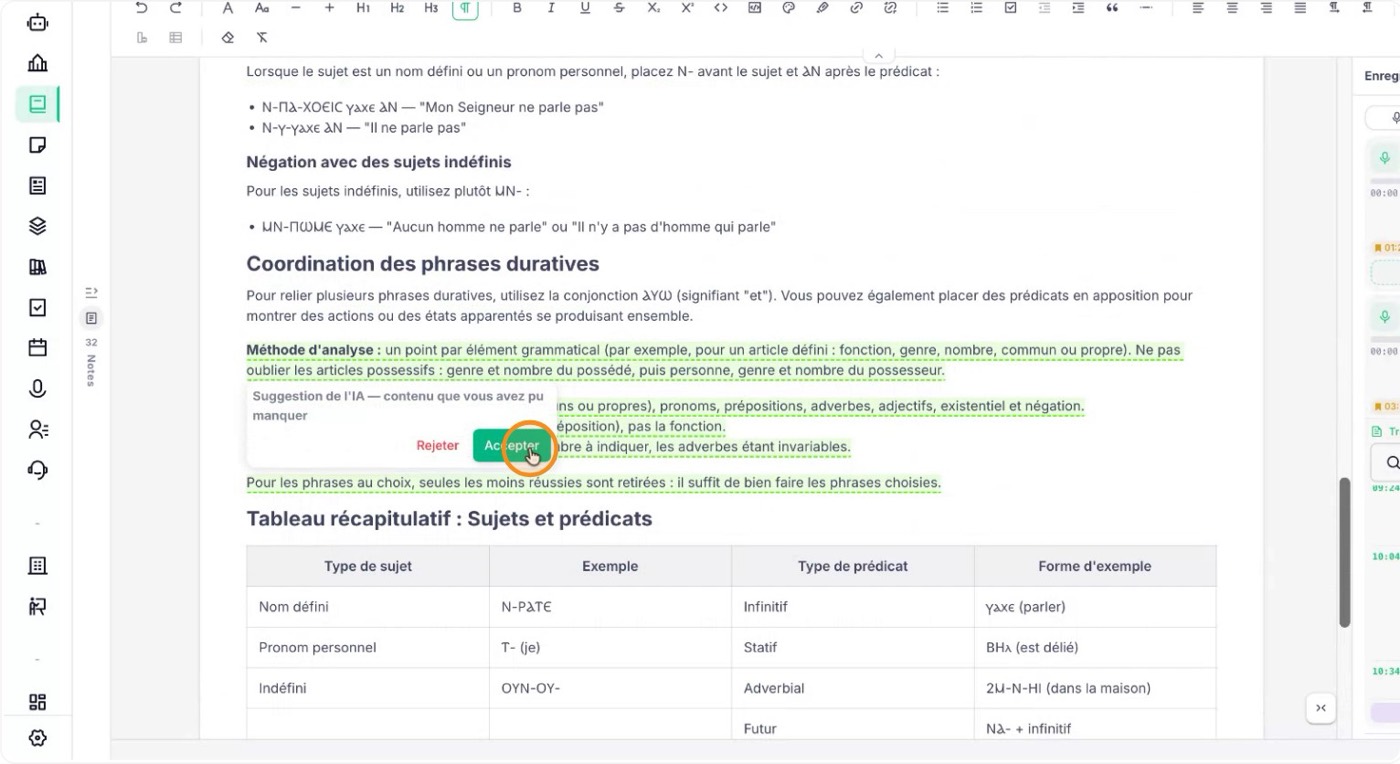1400x764 pixels.
Task: Insert a task checklist
Action: tap(1010, 8)
